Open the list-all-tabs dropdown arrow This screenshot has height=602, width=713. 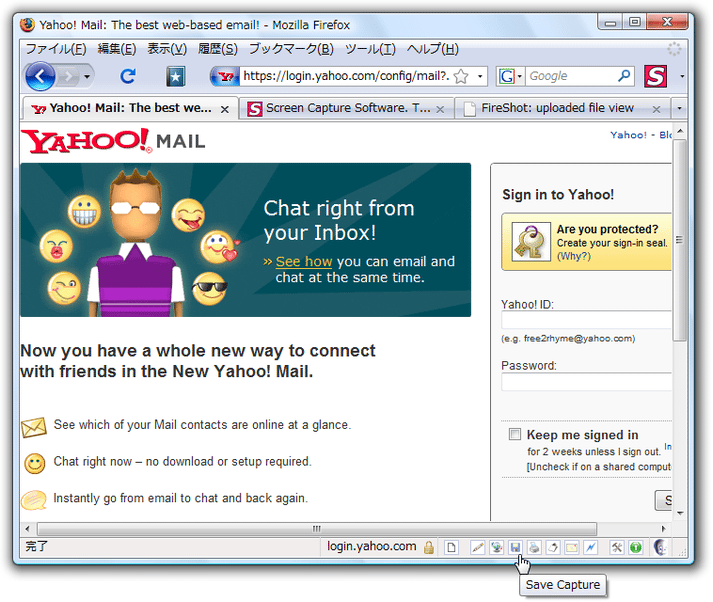679,108
